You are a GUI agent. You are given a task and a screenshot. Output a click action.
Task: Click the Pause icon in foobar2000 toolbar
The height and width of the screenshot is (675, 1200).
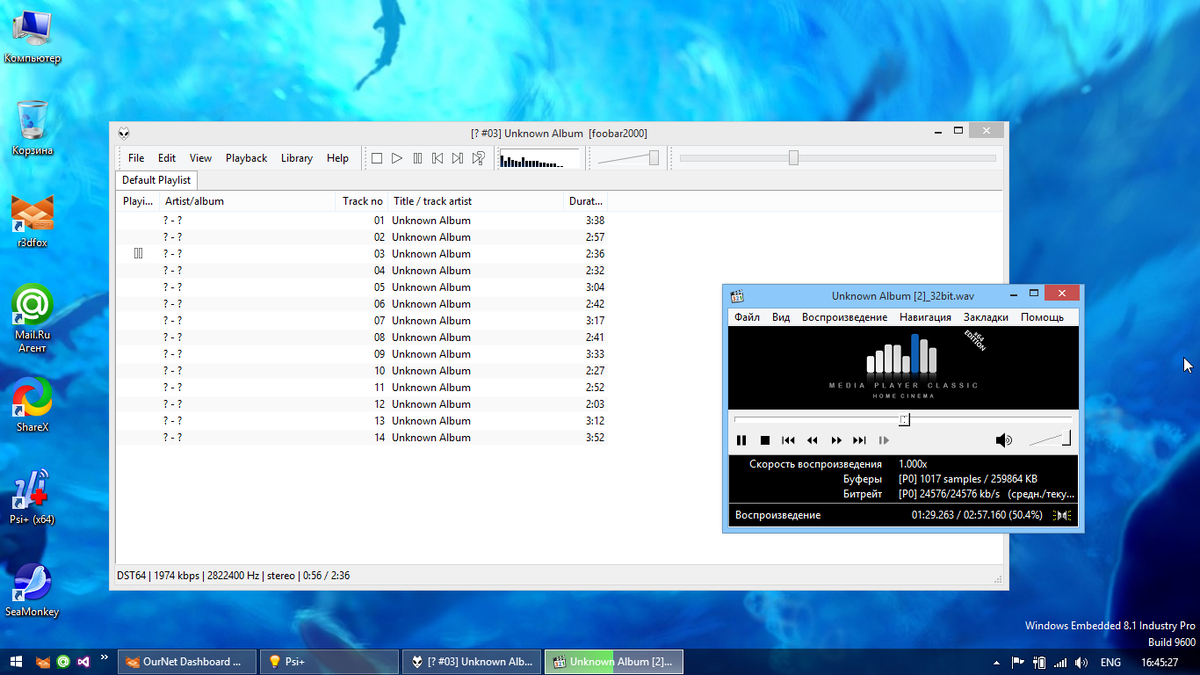[417, 157]
